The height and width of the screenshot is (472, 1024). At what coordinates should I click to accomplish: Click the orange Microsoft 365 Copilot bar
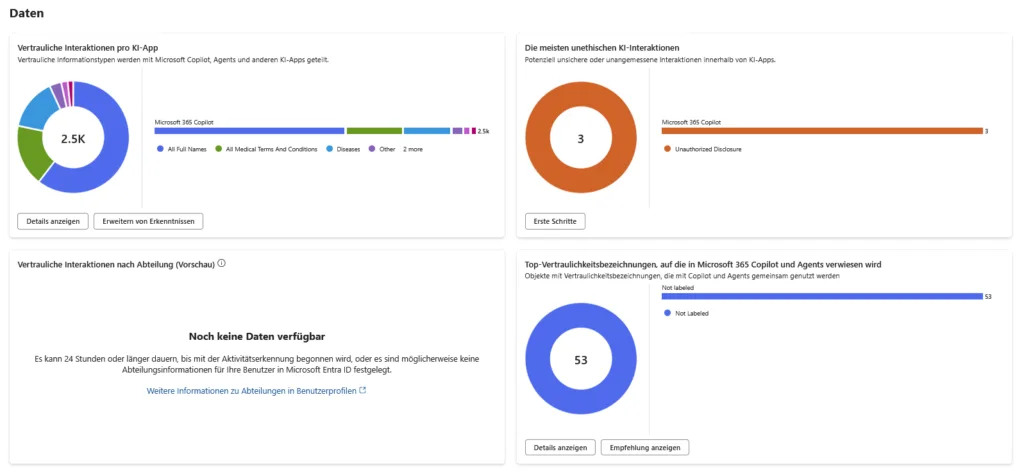822,131
